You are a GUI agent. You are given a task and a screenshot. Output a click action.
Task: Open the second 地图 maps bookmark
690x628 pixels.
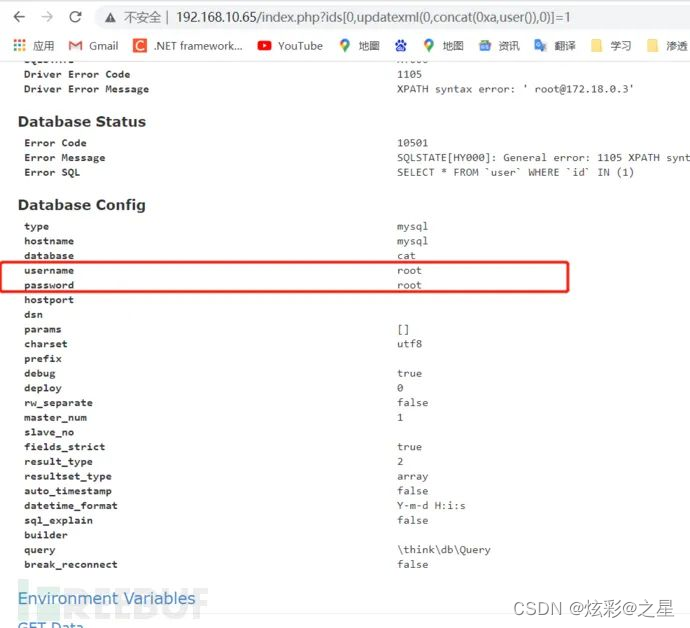[x=443, y=45]
